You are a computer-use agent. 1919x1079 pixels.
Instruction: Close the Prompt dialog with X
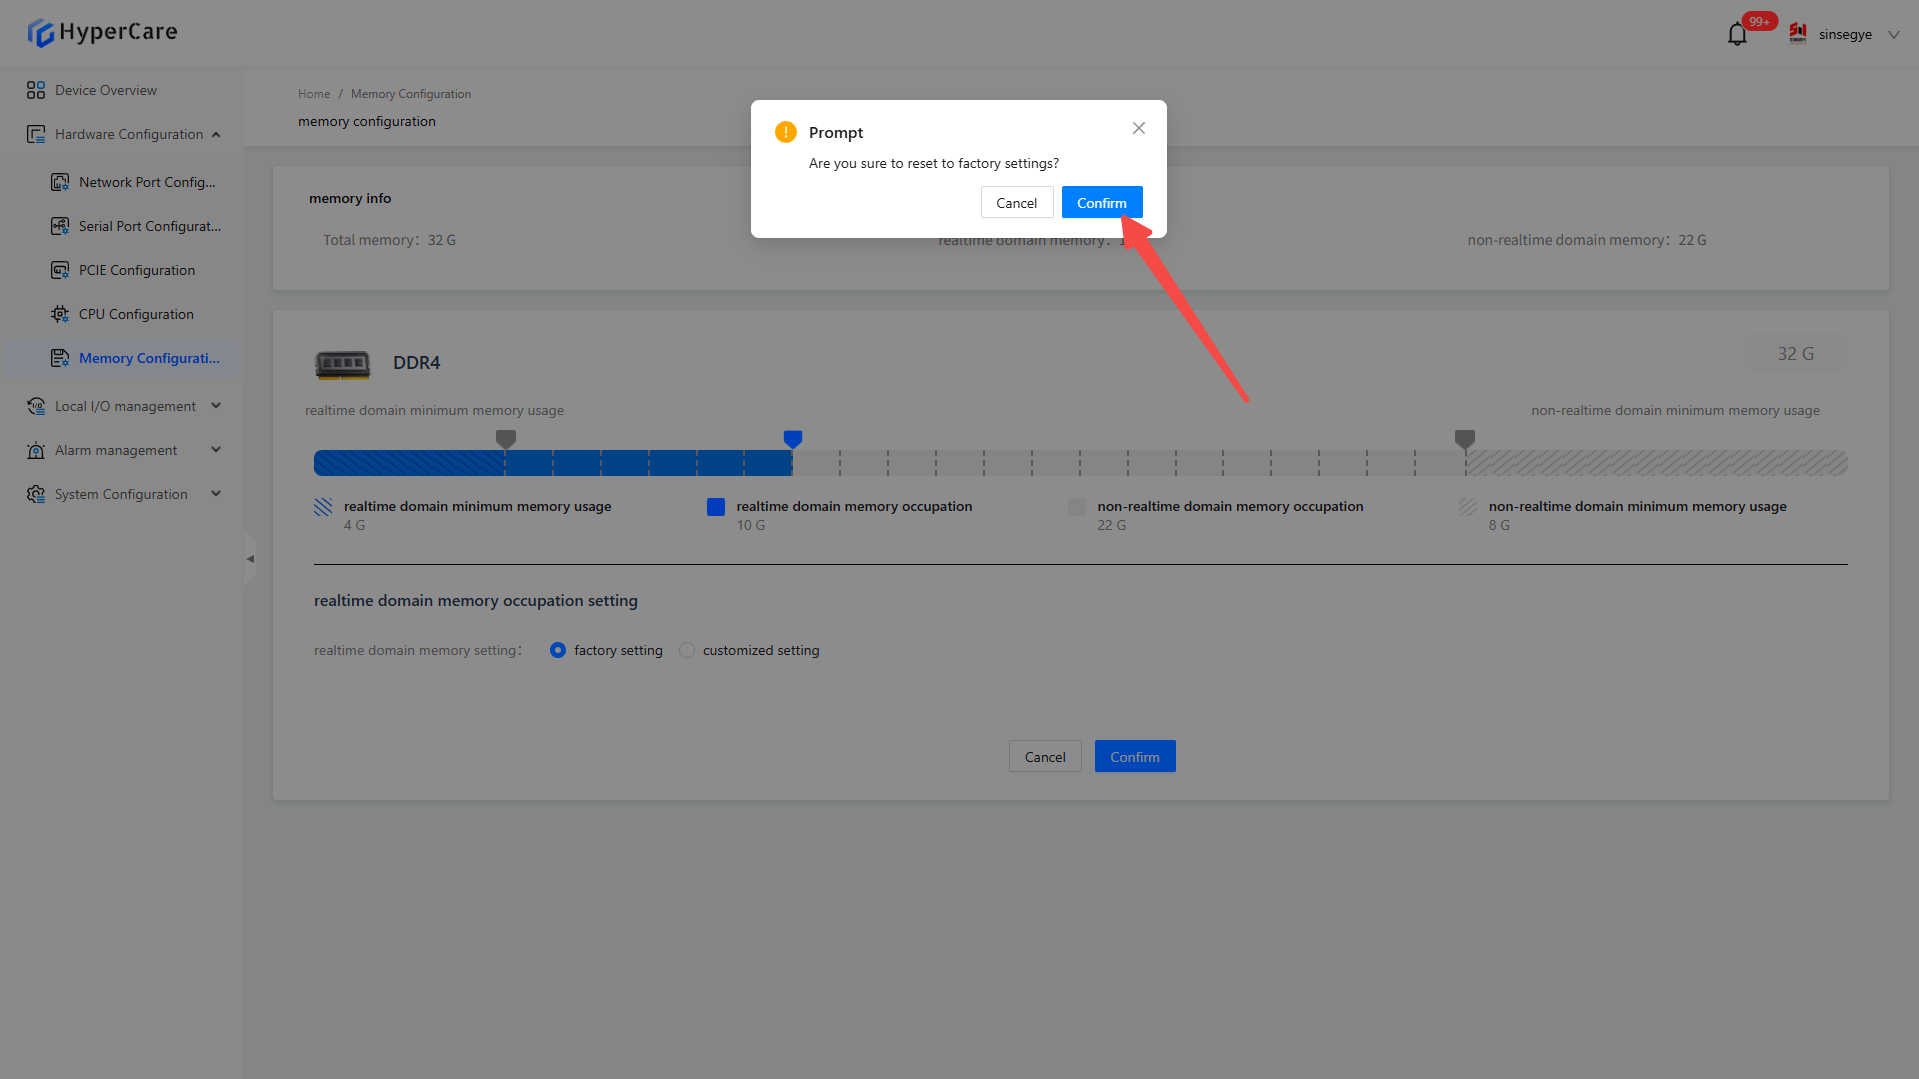coord(1139,128)
